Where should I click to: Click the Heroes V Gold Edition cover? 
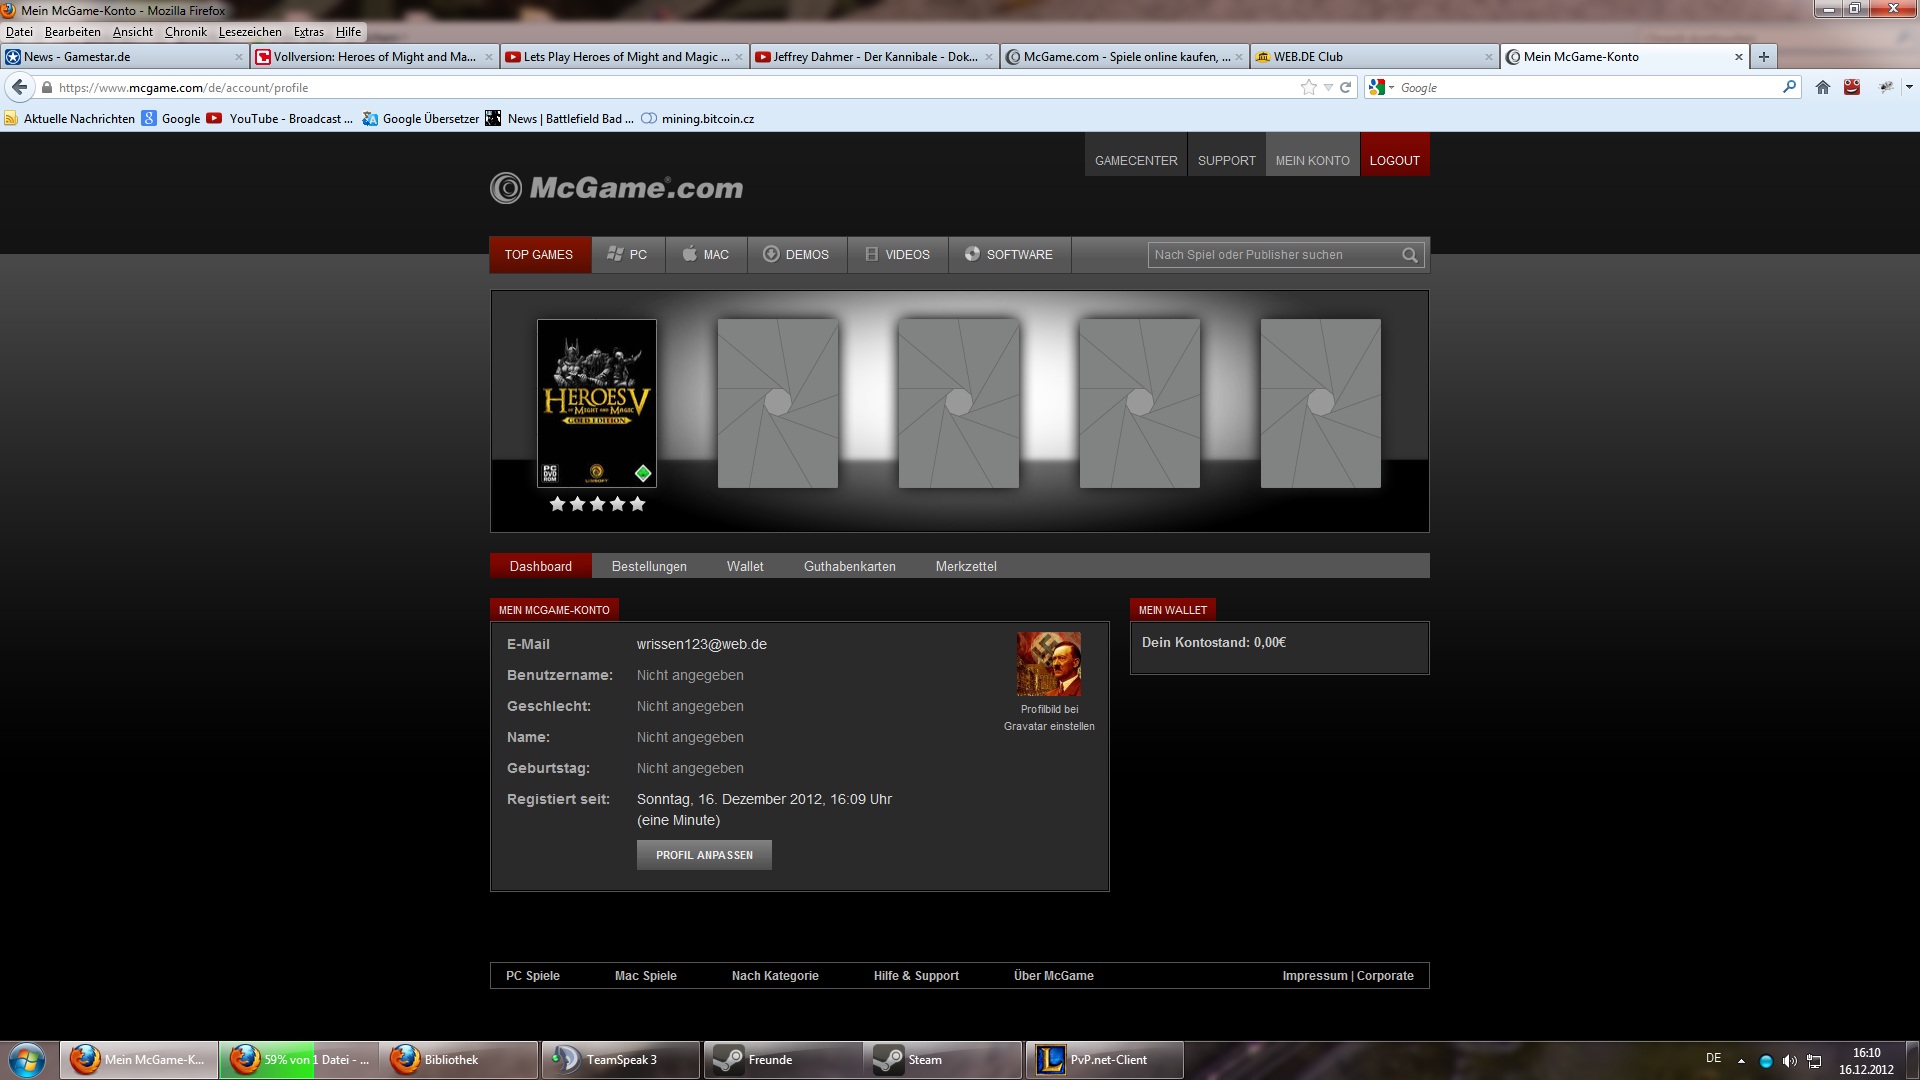point(597,403)
